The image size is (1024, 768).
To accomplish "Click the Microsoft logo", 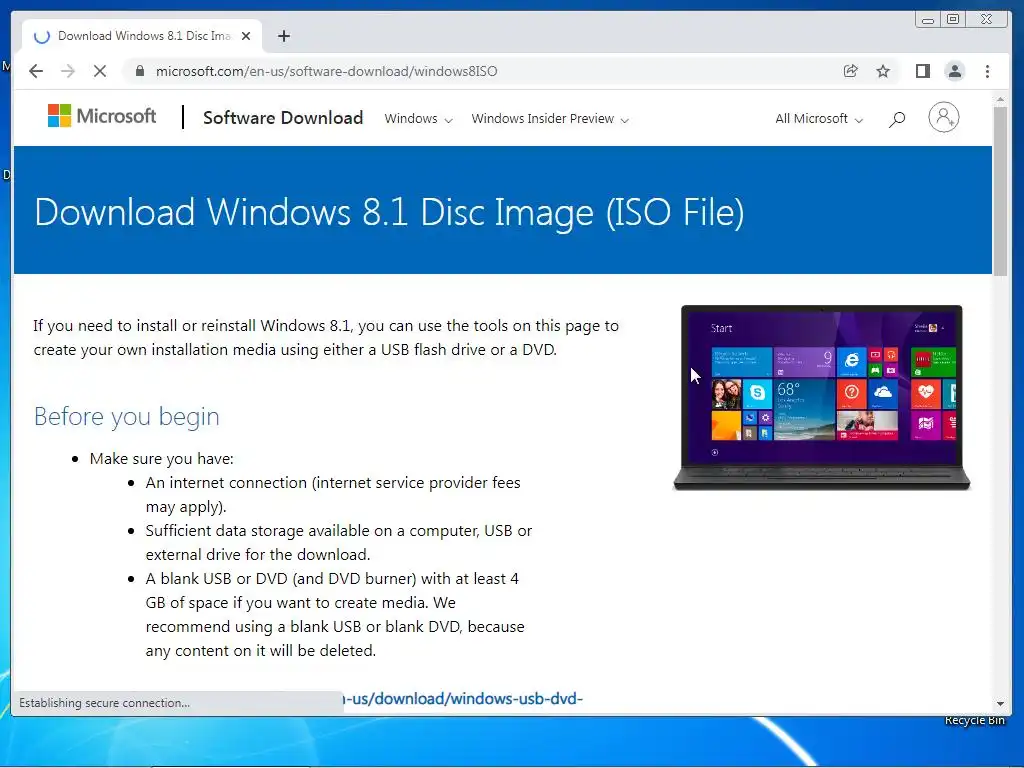I will 103,116.
